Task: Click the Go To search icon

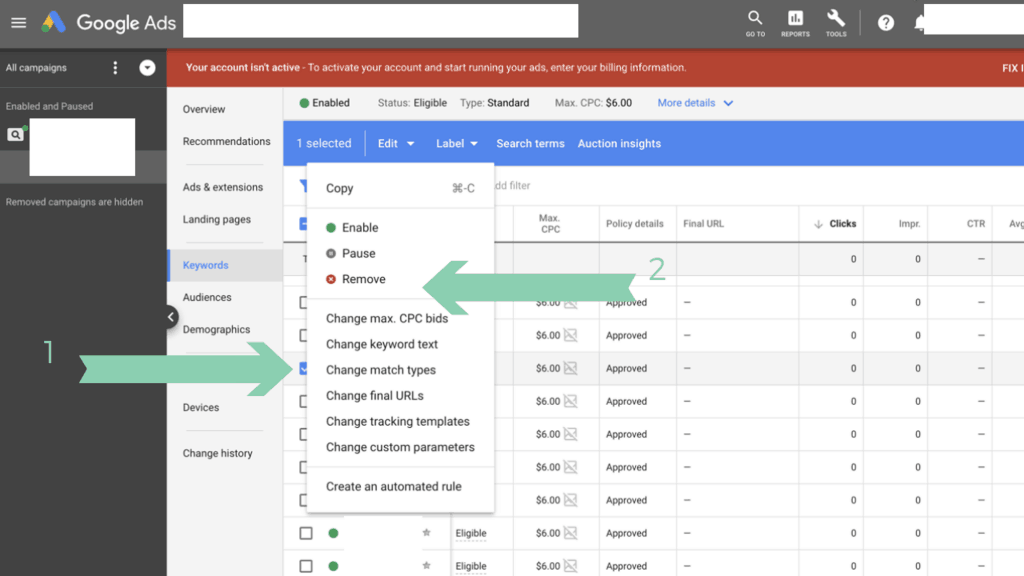Action: [755, 24]
